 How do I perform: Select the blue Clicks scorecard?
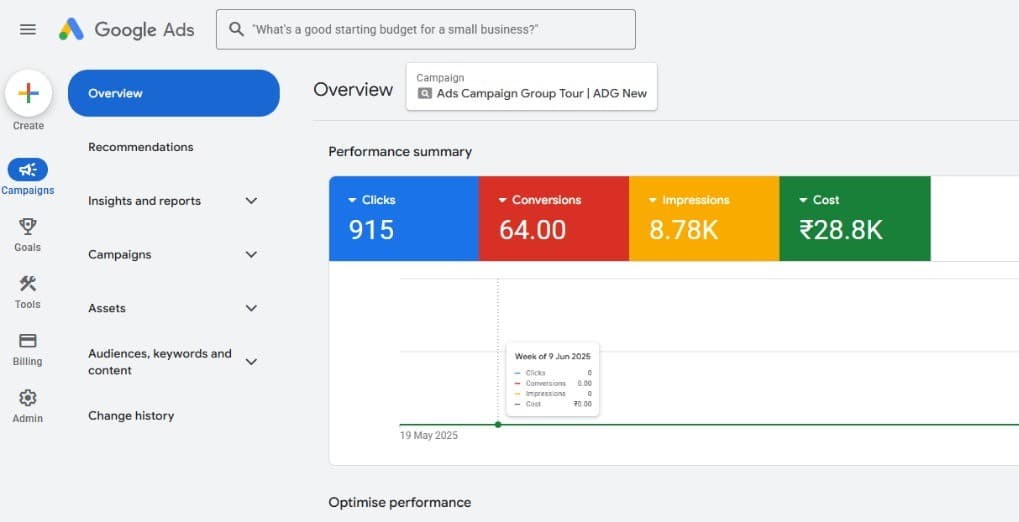tap(404, 218)
